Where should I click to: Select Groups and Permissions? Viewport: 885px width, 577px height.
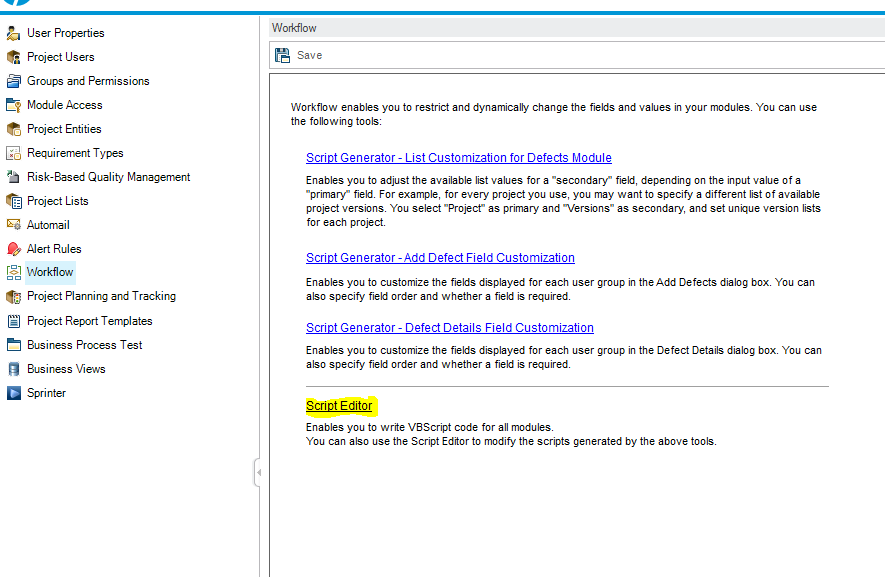(x=88, y=81)
